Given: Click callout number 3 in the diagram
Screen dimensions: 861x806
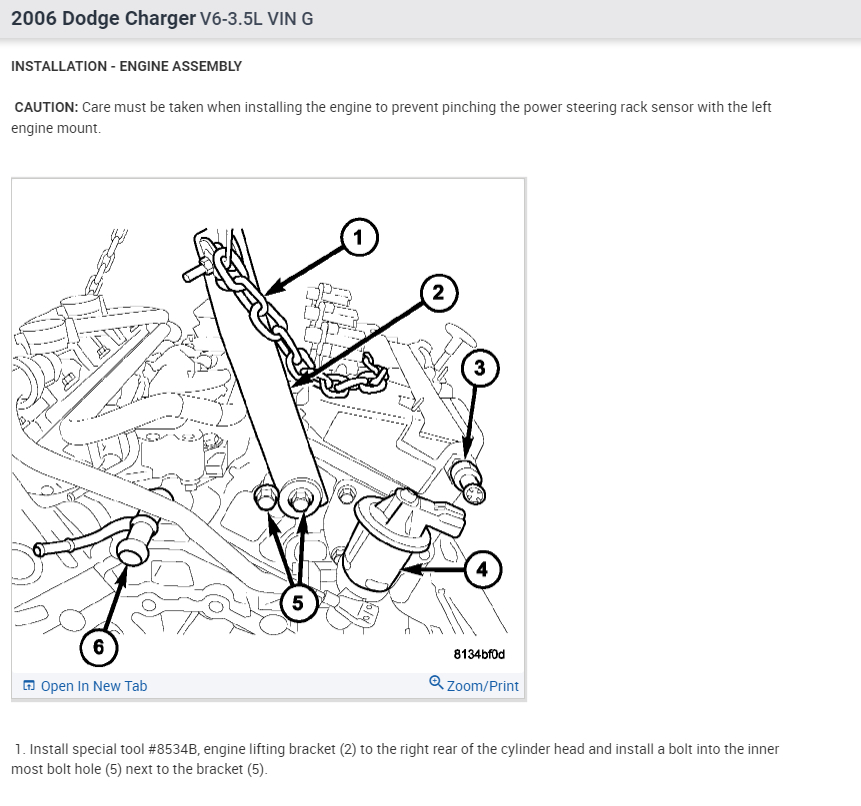Looking at the screenshot, I should pyautogui.click(x=480, y=368).
